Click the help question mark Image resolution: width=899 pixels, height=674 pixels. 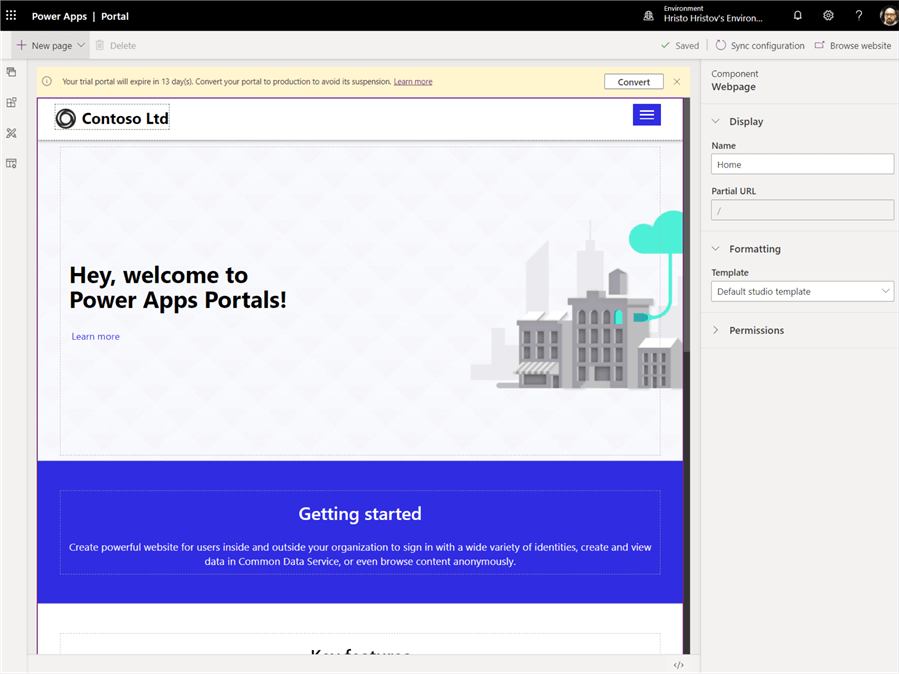click(x=858, y=15)
